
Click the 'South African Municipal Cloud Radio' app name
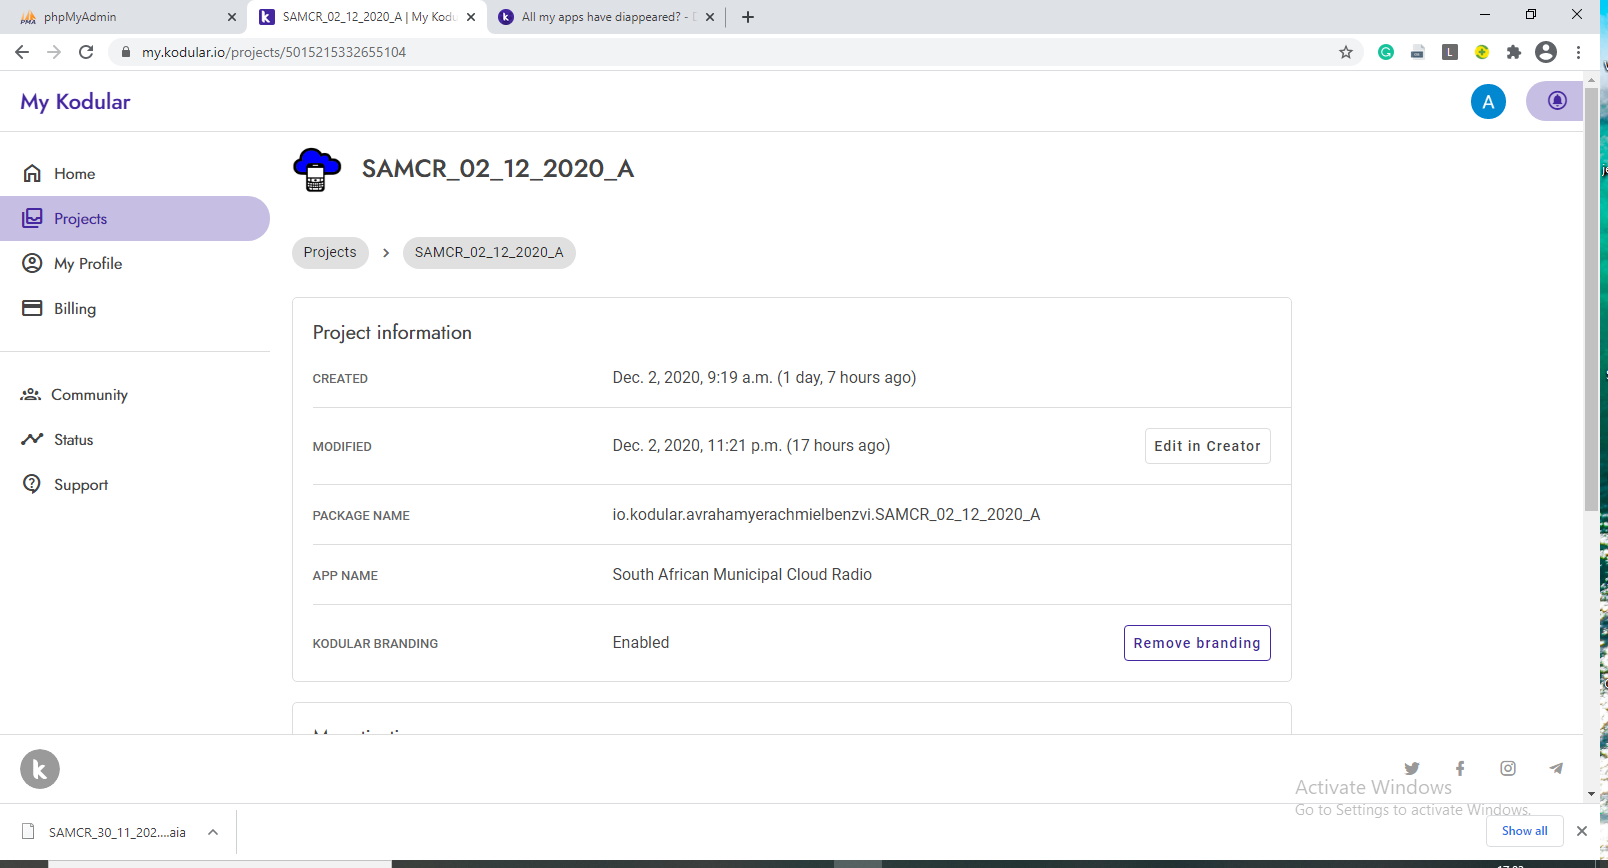(x=742, y=574)
